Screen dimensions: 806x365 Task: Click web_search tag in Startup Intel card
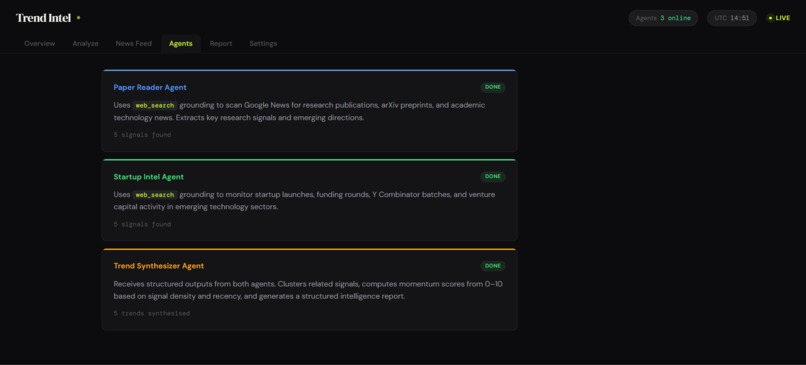pyautogui.click(x=155, y=195)
